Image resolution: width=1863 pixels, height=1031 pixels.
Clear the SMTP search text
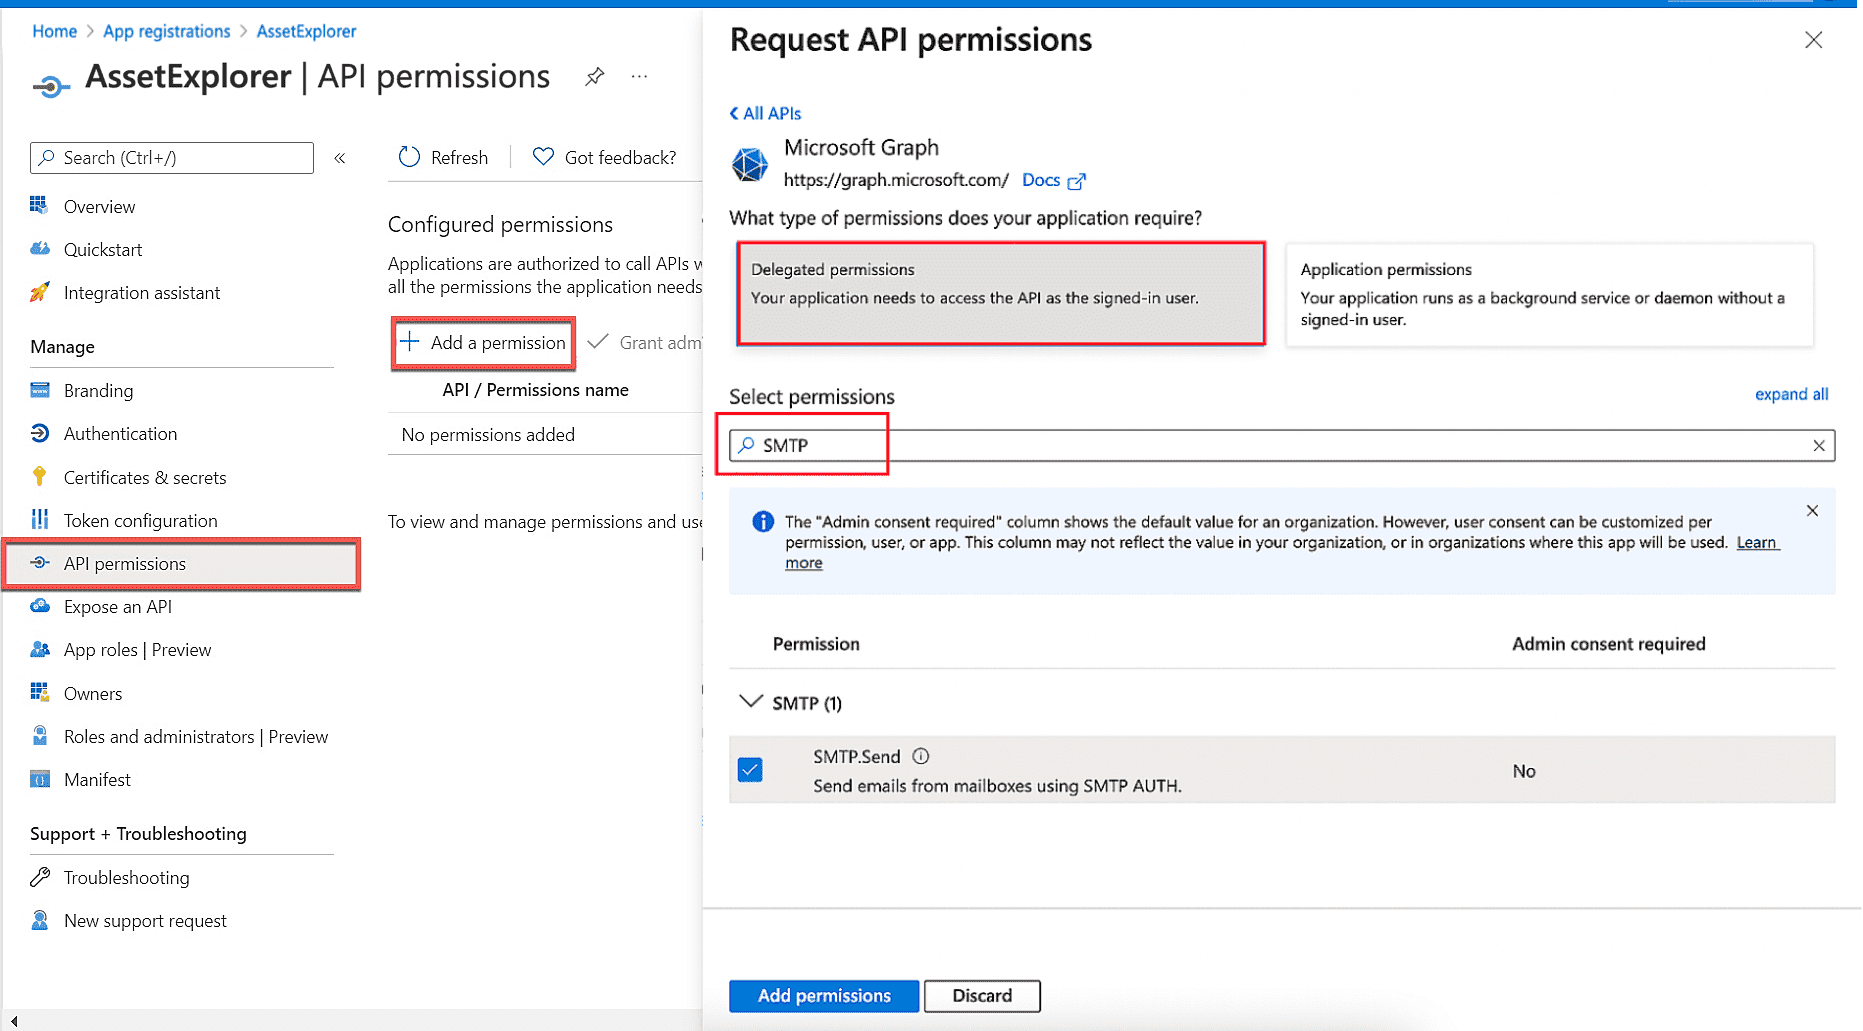coord(1818,445)
